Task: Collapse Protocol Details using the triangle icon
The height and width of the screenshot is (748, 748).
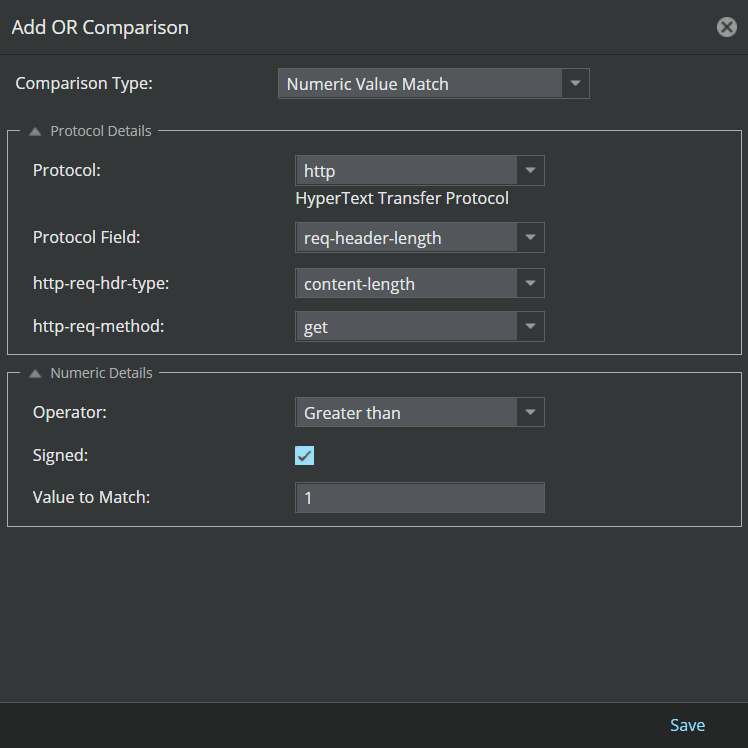Action: (35, 131)
